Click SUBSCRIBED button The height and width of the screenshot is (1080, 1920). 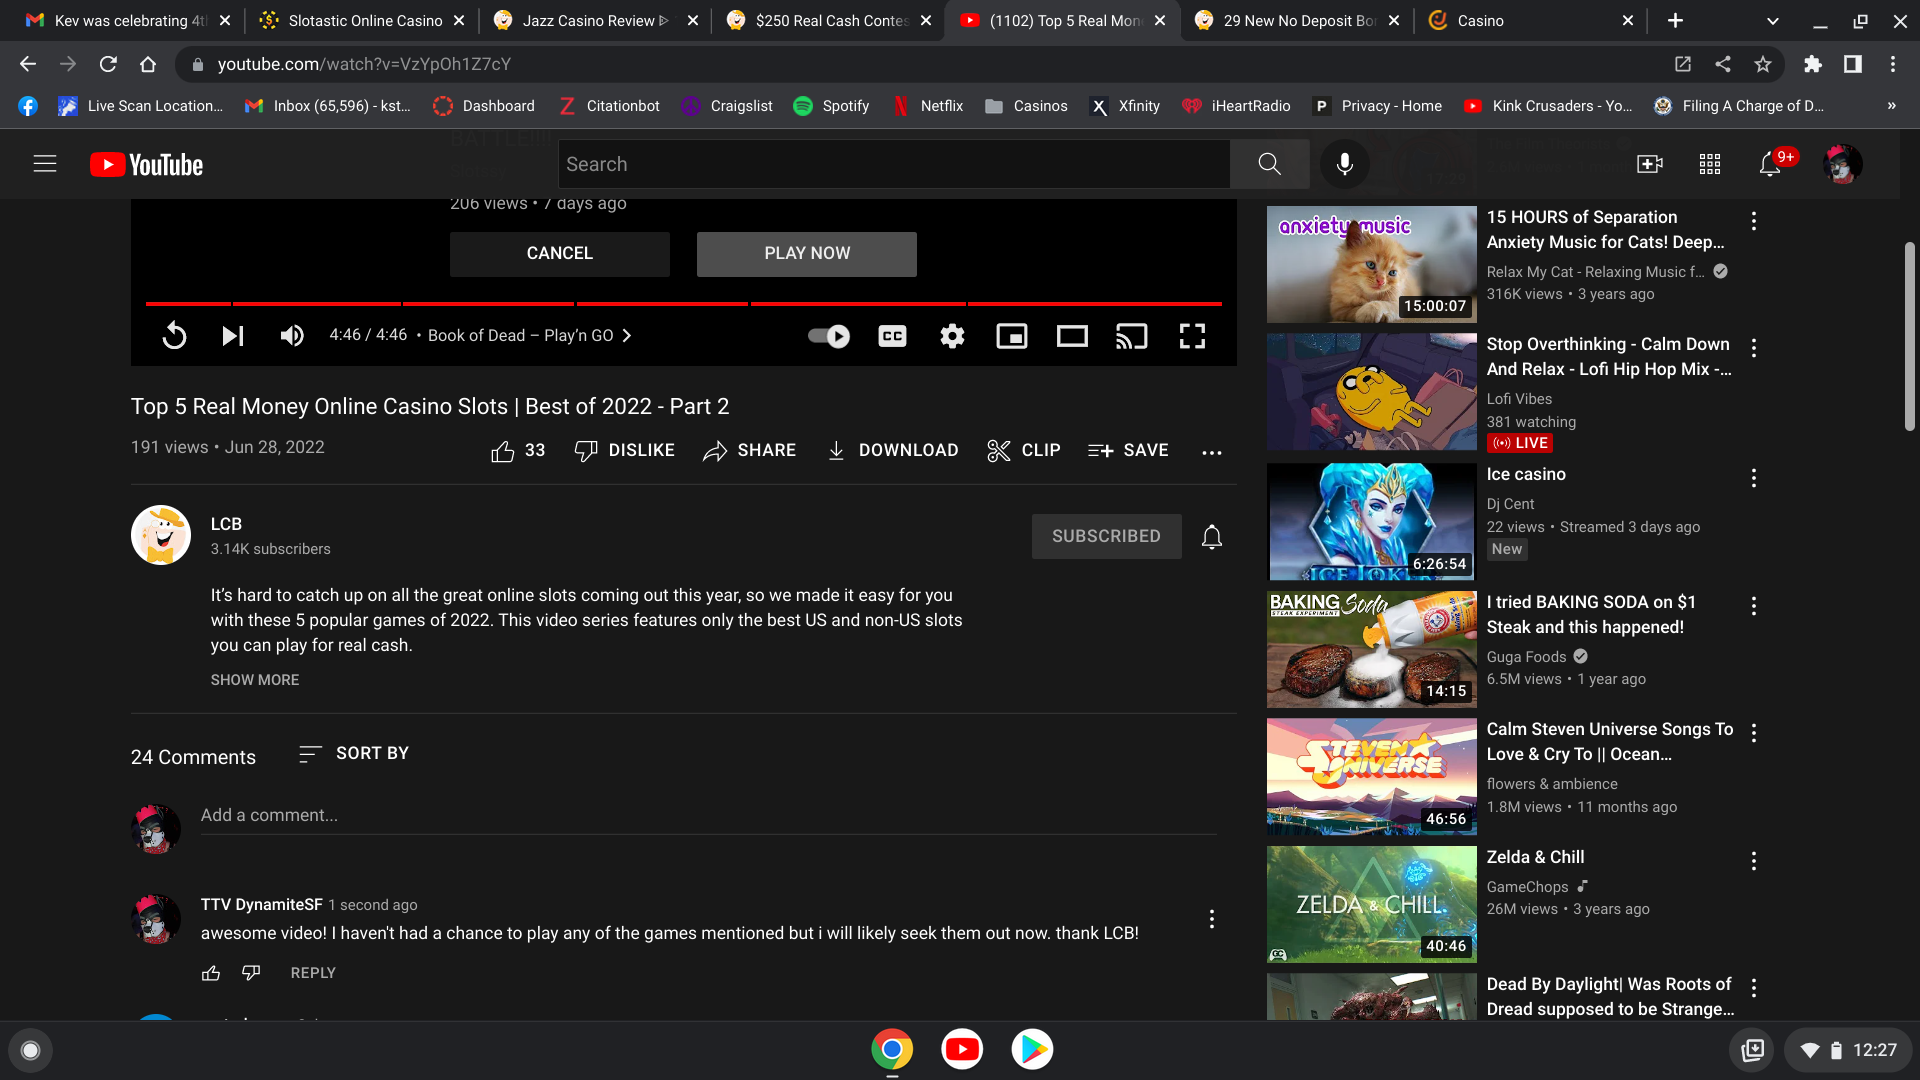pyautogui.click(x=1106, y=537)
